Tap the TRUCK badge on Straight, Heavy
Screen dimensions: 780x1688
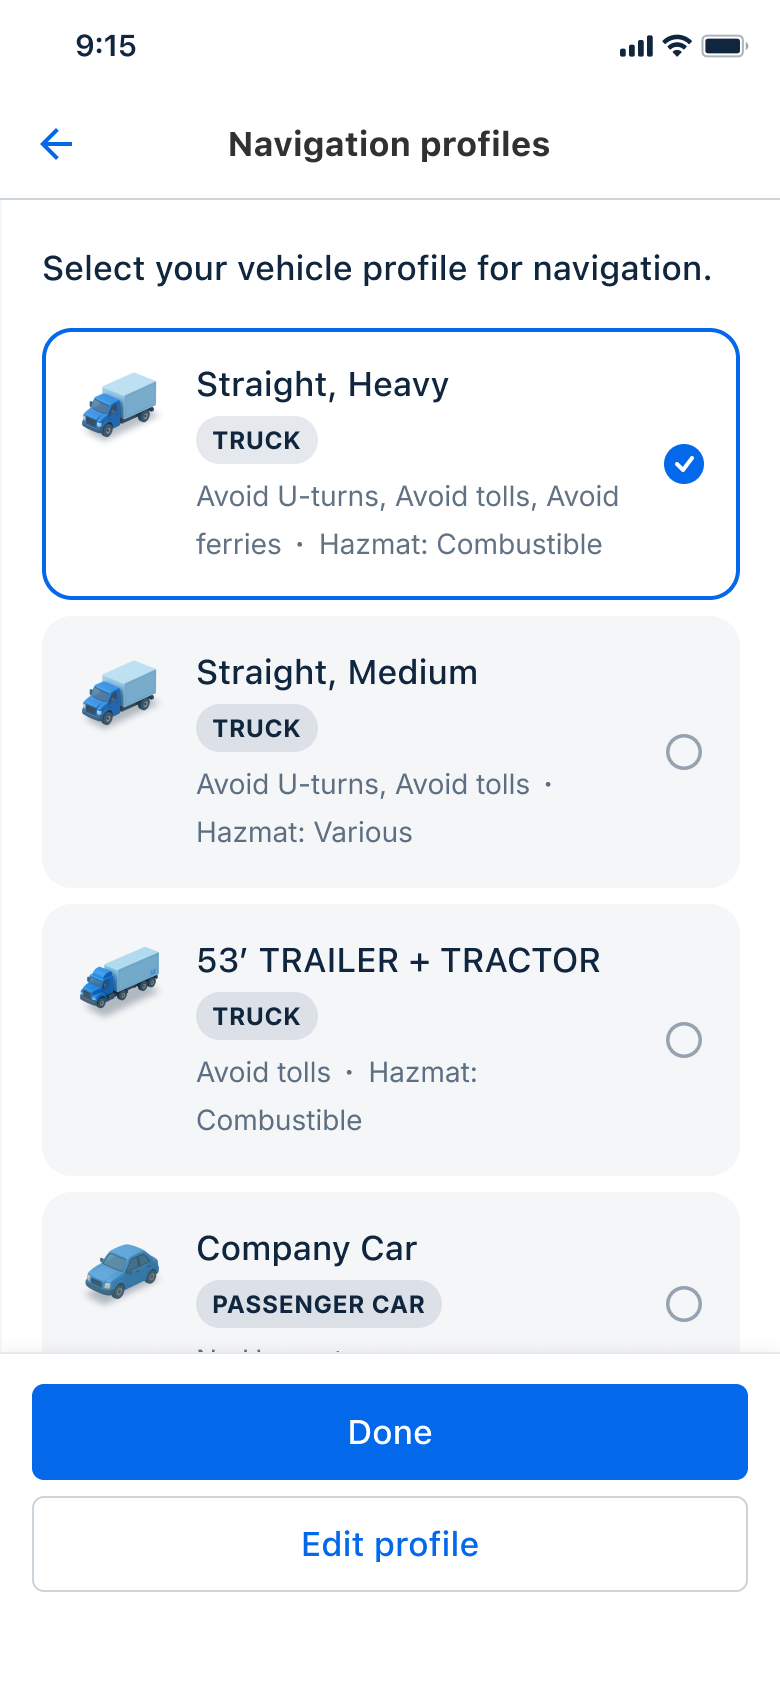257,440
